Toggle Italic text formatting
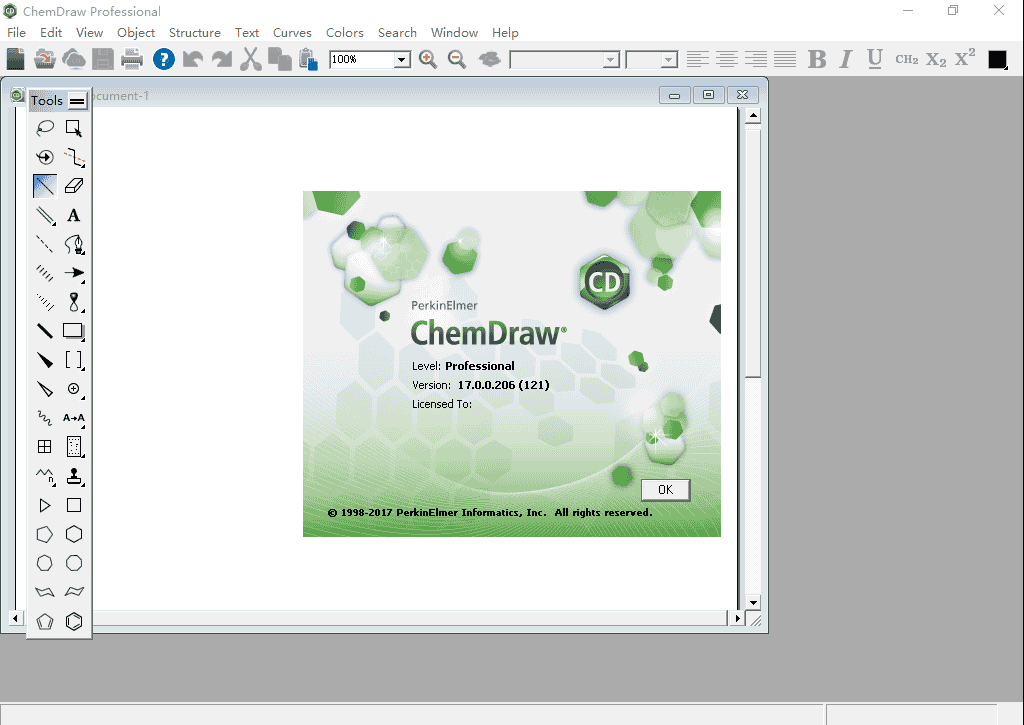Image resolution: width=1024 pixels, height=725 pixels. click(846, 59)
